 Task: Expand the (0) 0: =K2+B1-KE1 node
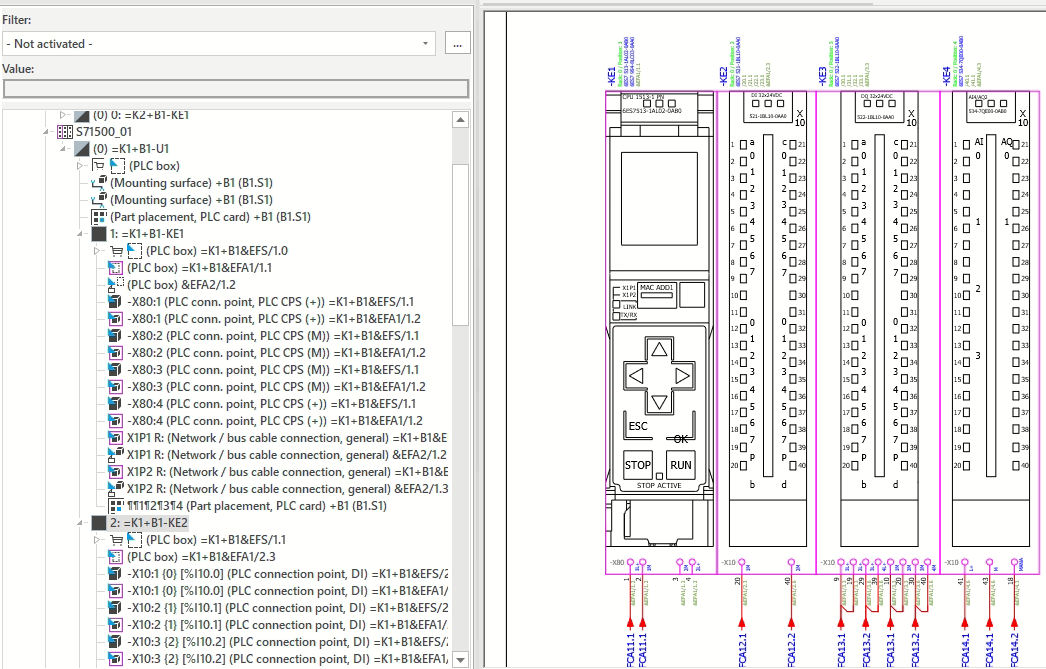63,115
